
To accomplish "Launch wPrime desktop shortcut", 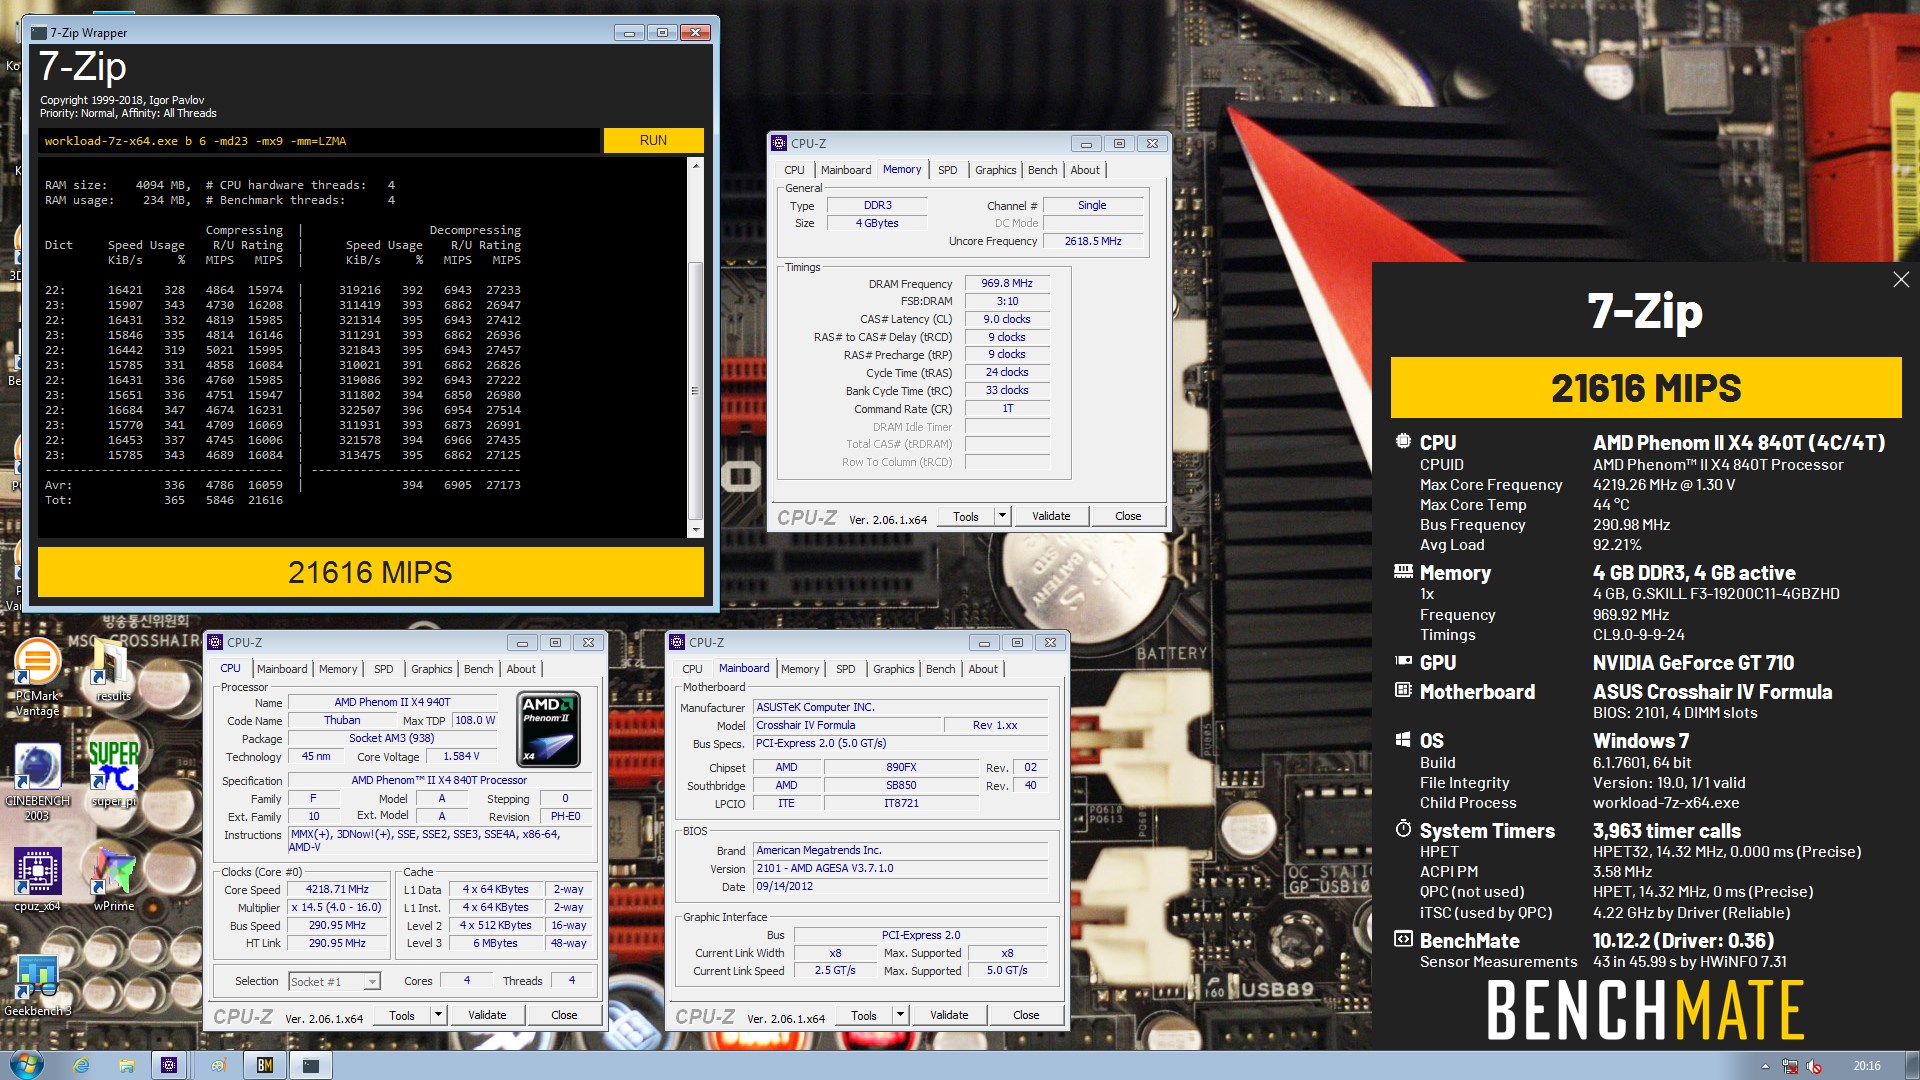I will pos(113,879).
